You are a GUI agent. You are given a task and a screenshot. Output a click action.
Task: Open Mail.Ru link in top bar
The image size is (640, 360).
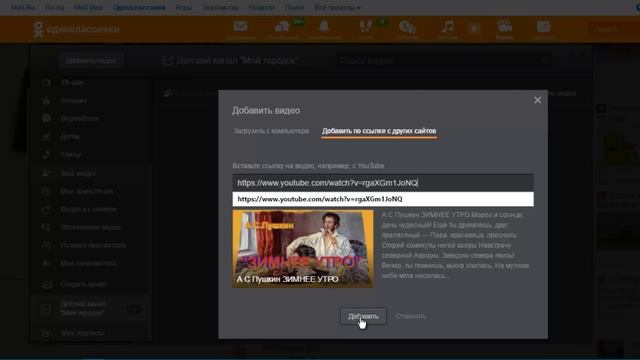pyautogui.click(x=23, y=7)
